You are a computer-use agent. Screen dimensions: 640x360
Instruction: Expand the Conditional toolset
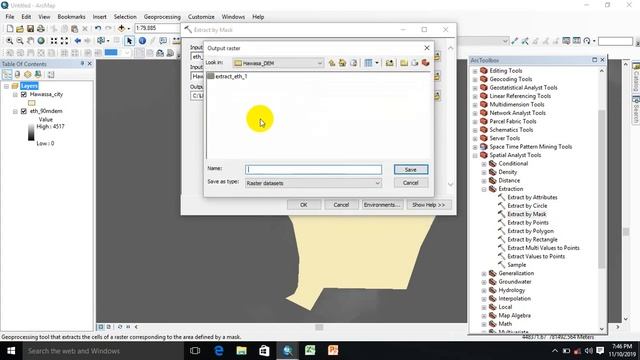click(x=484, y=164)
